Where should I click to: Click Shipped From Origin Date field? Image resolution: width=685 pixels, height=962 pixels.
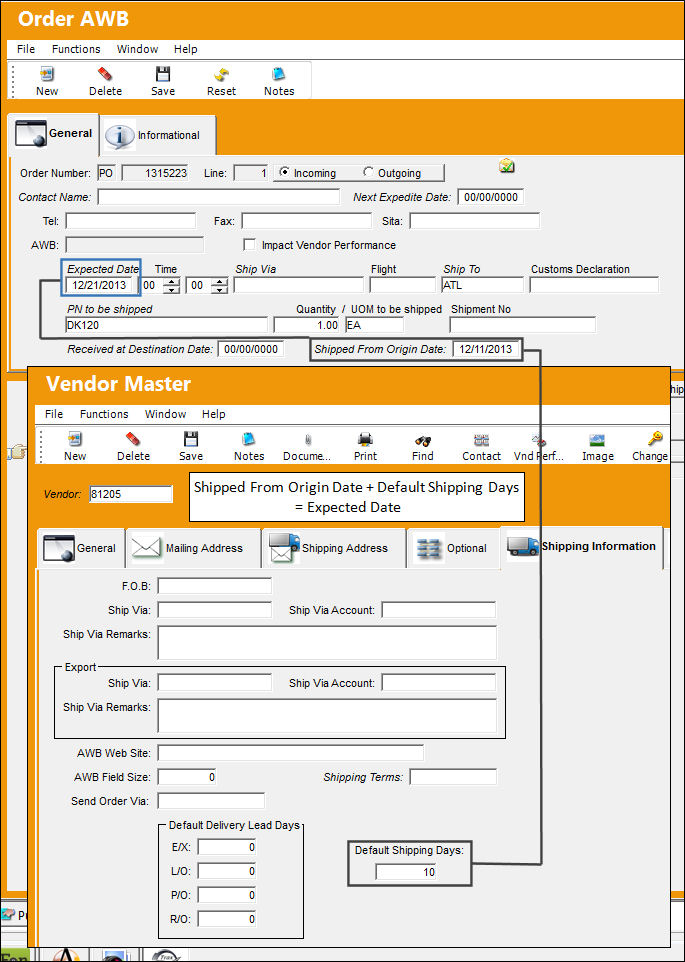point(486,350)
